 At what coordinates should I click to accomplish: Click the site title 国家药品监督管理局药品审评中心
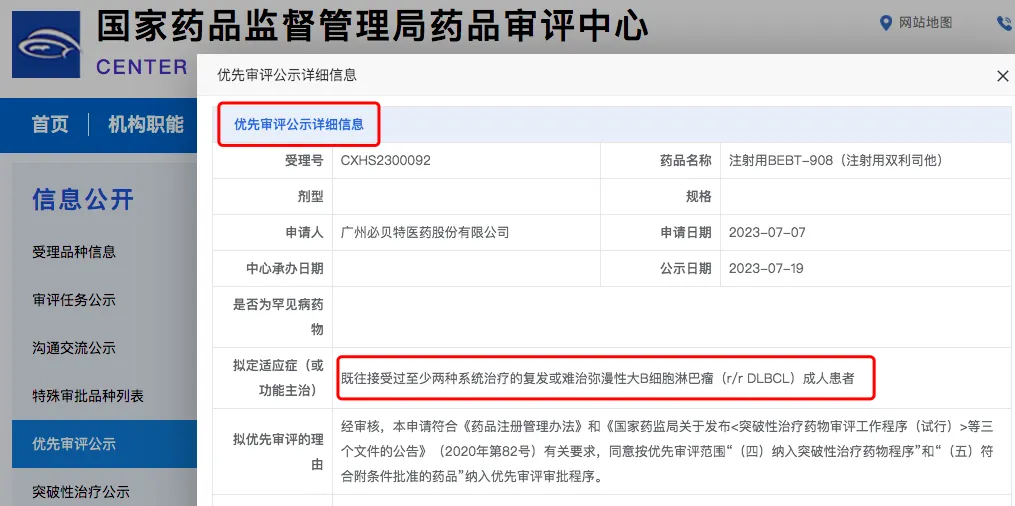(372, 26)
